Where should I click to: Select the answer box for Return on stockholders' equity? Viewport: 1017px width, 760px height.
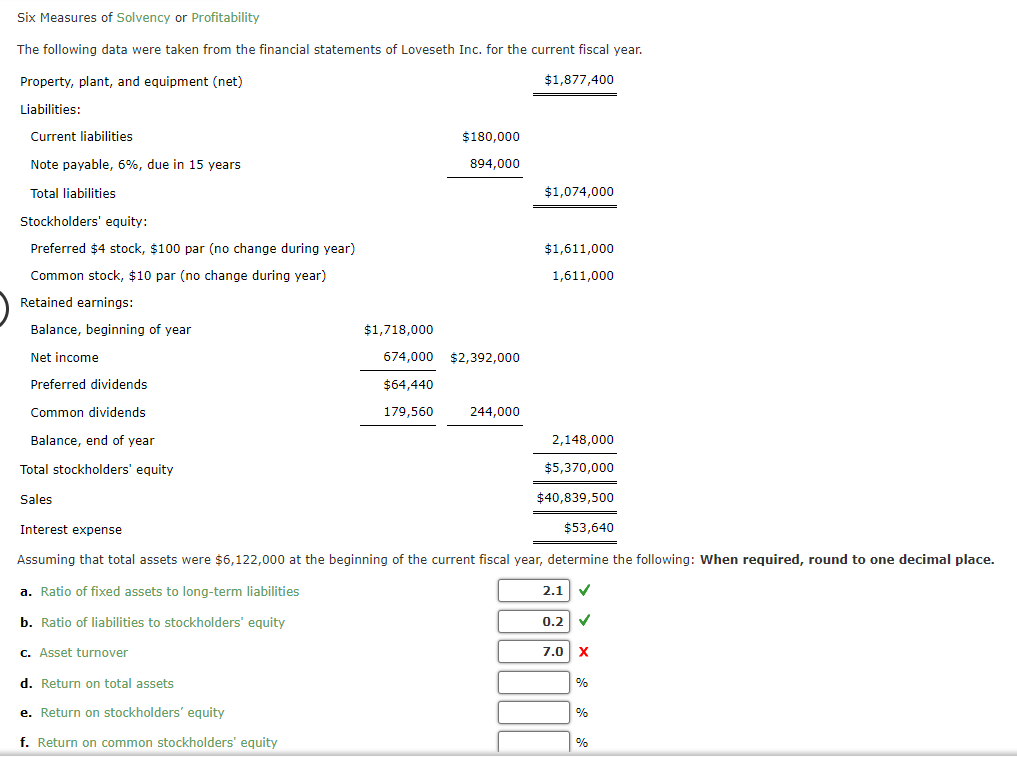pyautogui.click(x=533, y=712)
